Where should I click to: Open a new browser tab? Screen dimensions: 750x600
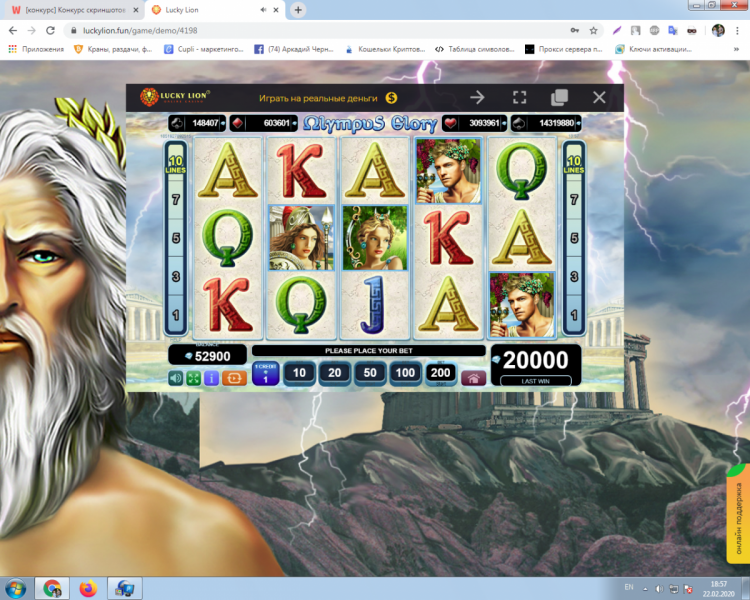[298, 9]
